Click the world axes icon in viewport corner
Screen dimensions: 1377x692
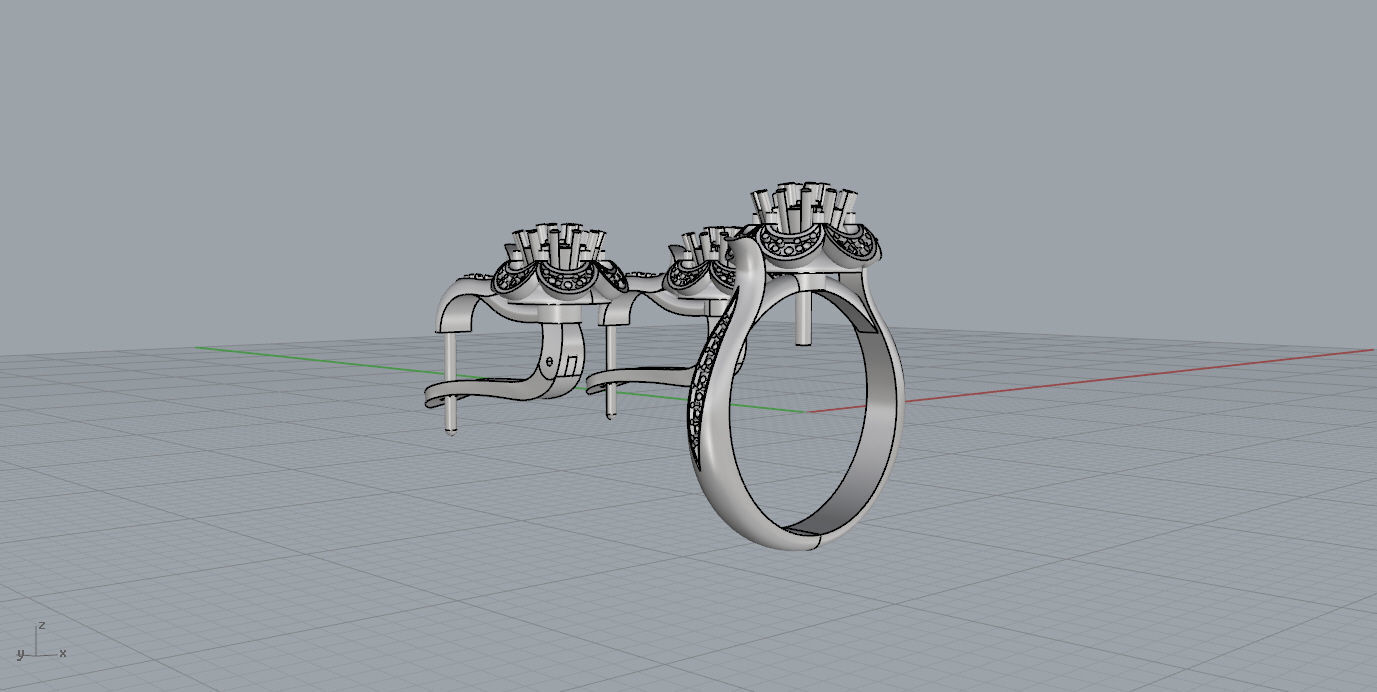point(40,642)
